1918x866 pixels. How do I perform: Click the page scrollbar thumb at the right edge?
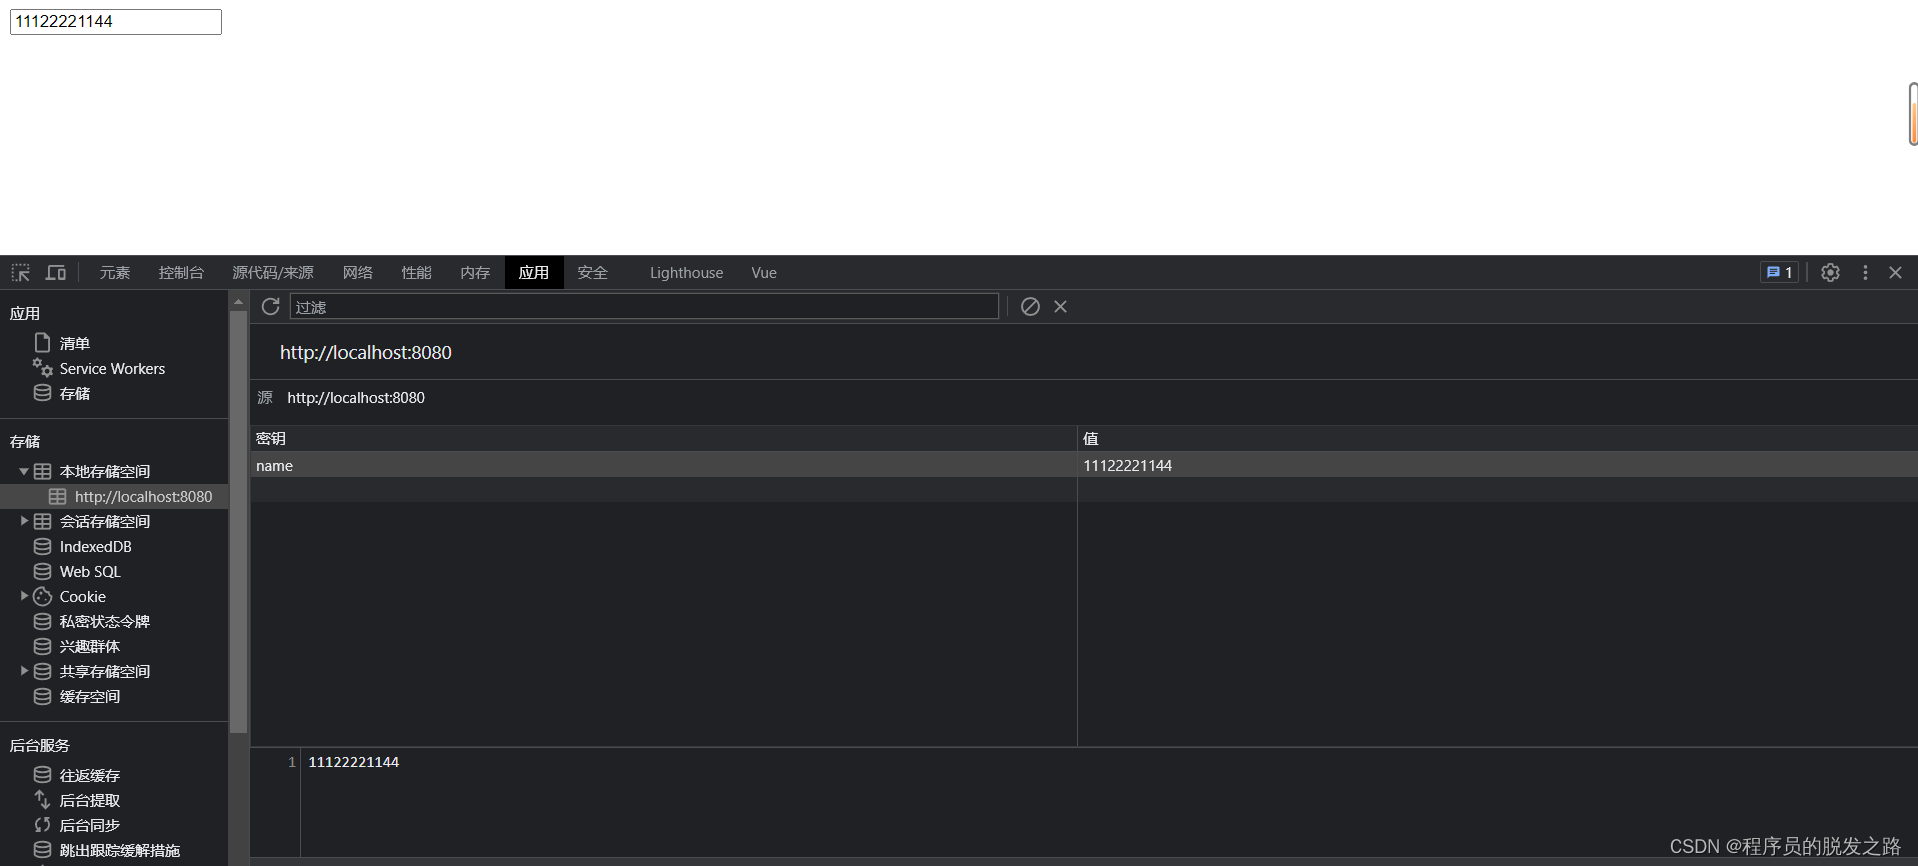click(1913, 114)
